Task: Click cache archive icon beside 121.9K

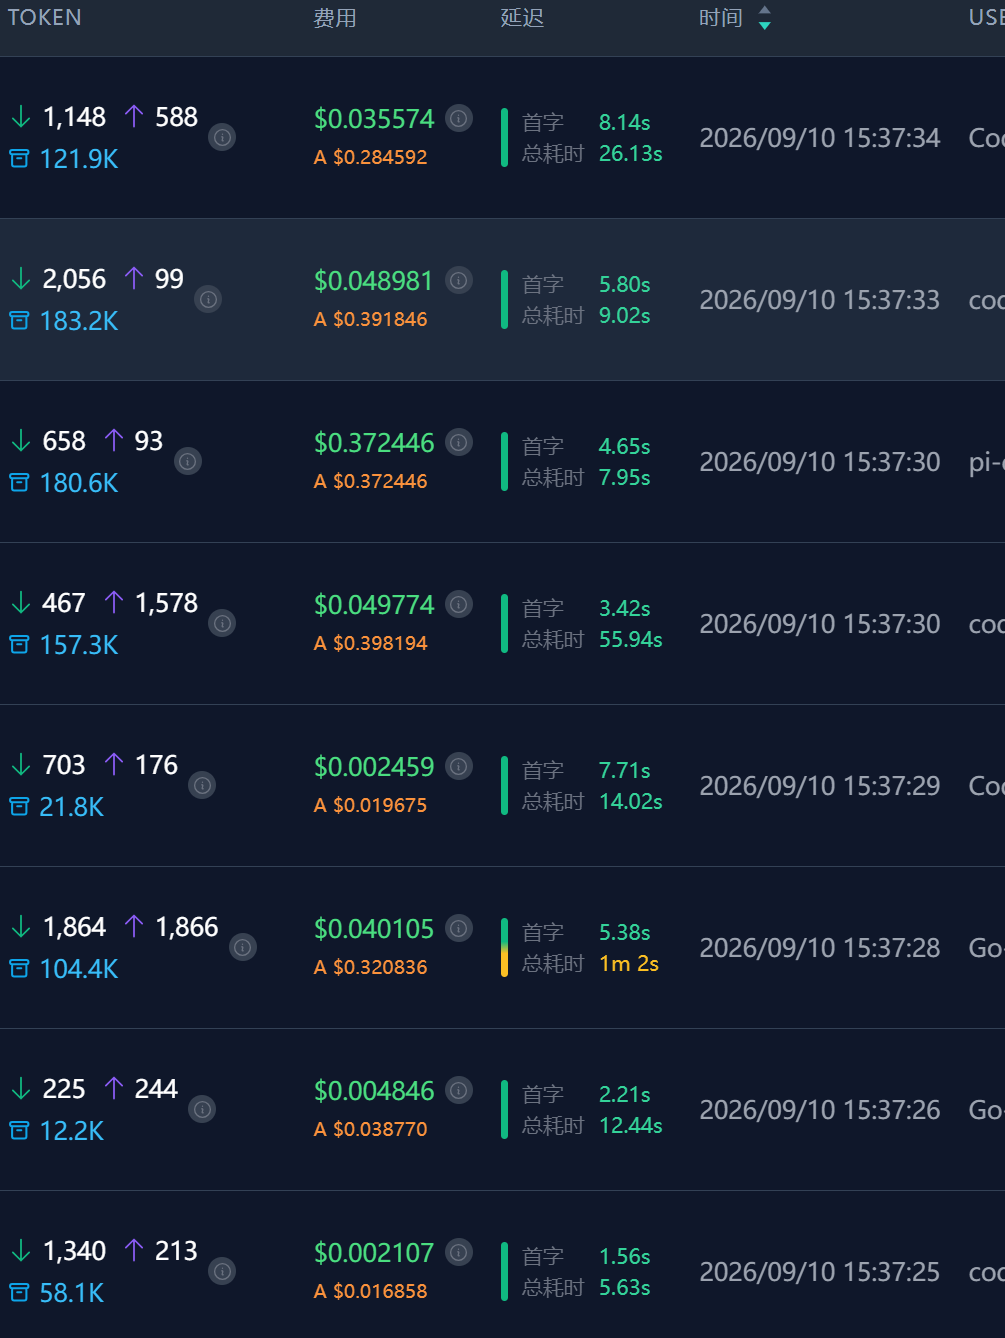Action: tap(19, 158)
